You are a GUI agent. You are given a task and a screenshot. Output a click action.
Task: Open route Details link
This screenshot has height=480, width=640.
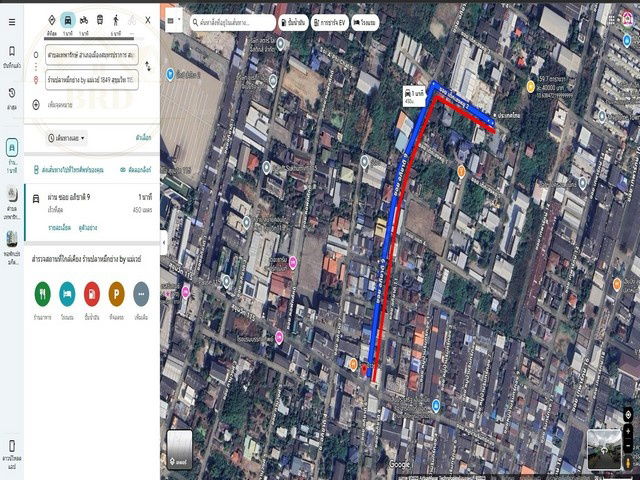pyautogui.click(x=60, y=227)
